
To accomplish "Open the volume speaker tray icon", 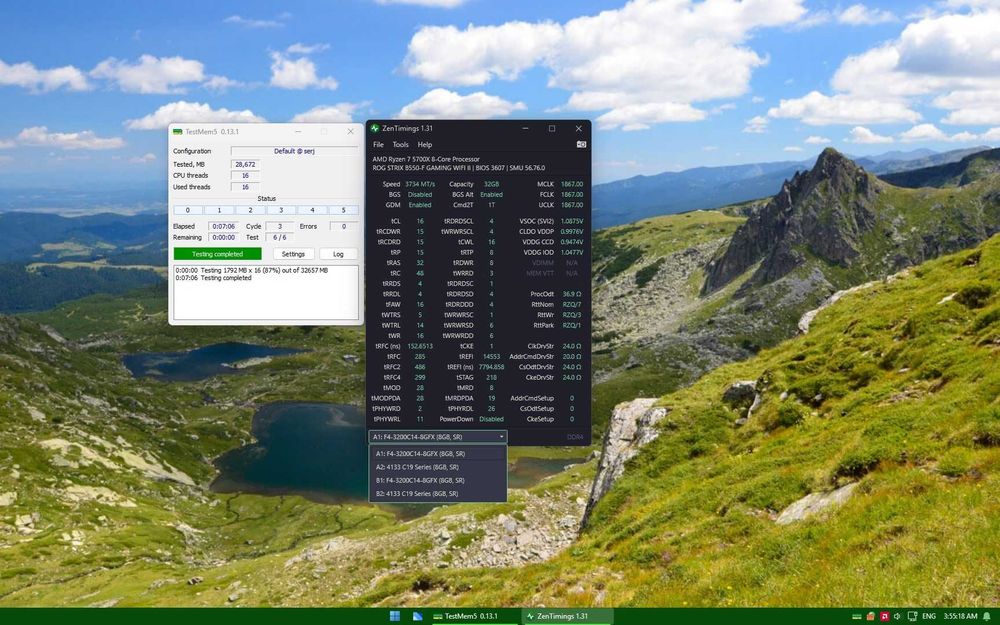I will 897,616.
